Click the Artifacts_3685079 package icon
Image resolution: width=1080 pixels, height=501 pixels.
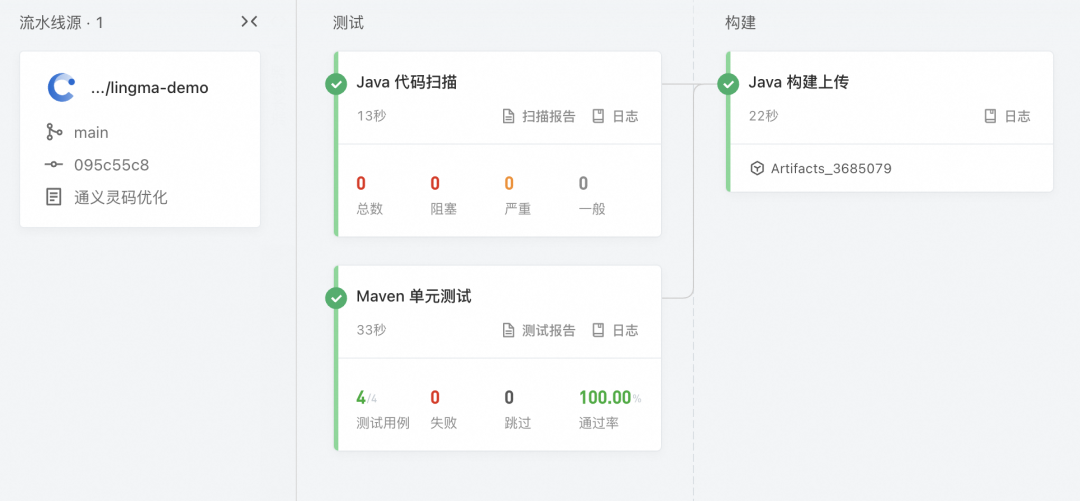757,169
